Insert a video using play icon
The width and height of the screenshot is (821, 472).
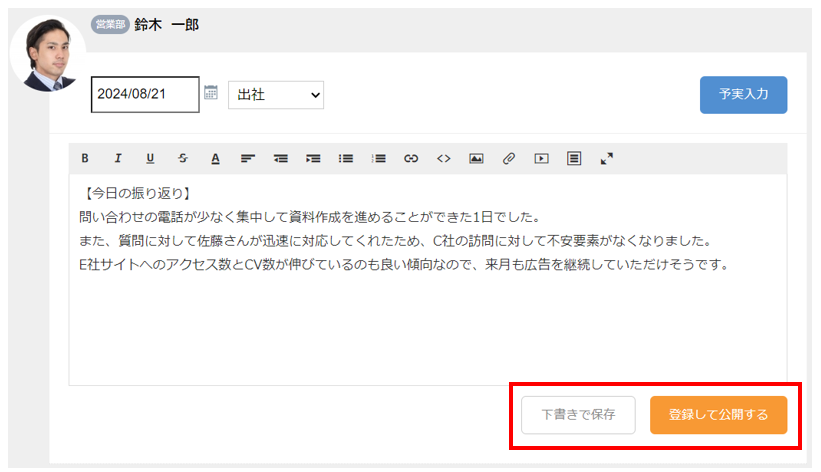(541, 158)
